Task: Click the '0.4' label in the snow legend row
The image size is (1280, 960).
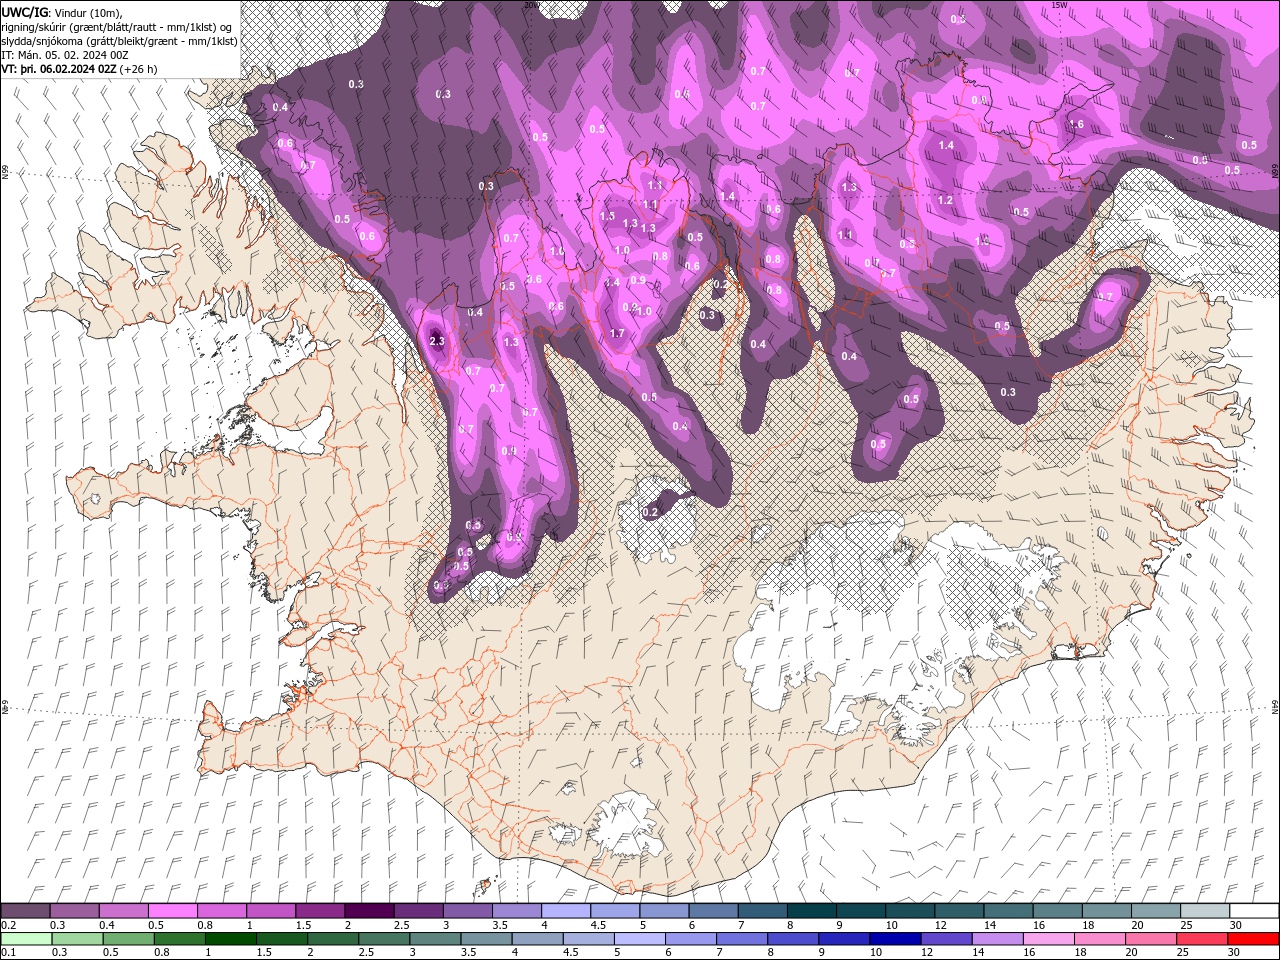Action: tap(107, 925)
